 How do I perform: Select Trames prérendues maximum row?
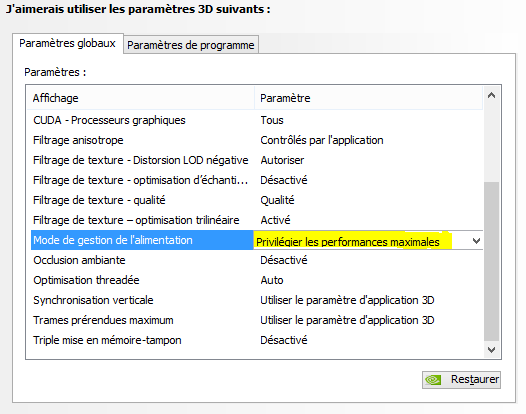pos(257,320)
